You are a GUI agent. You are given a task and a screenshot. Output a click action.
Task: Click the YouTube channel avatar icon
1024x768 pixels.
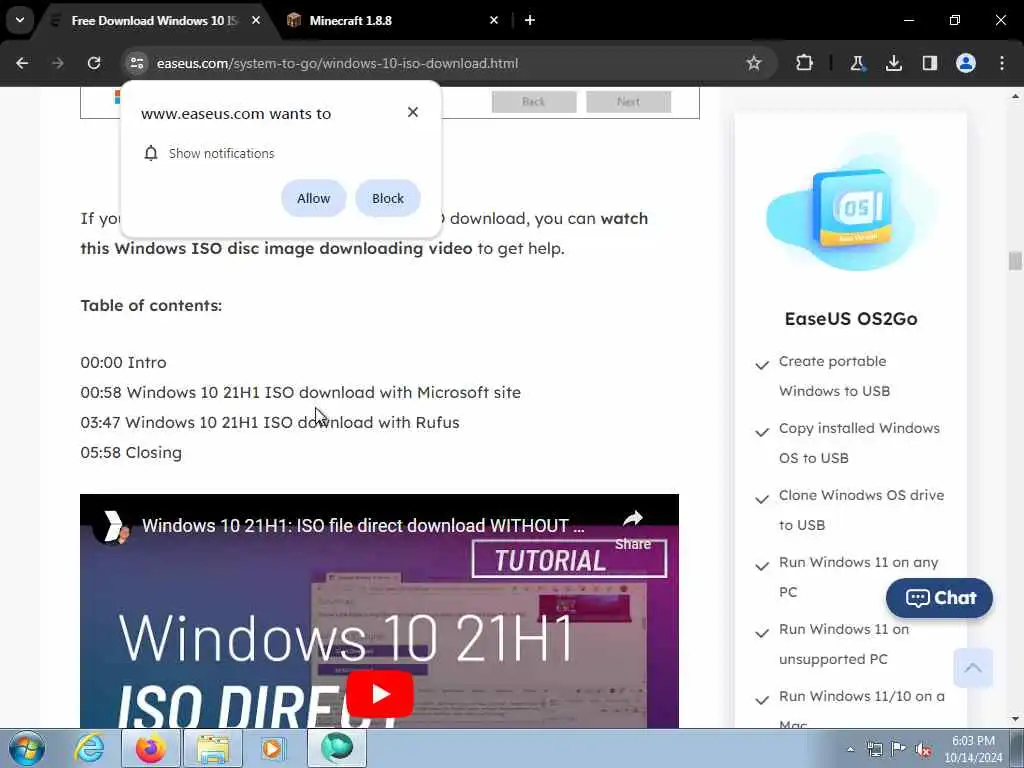(112, 526)
